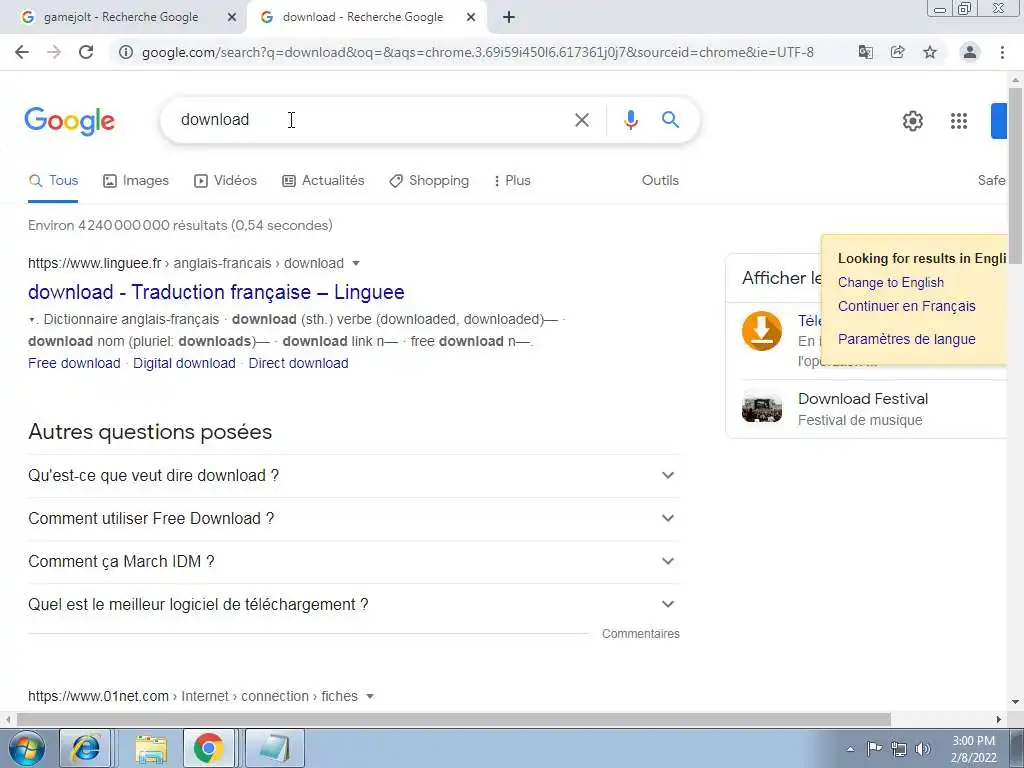This screenshot has height=768, width=1024.
Task: Expand "Comment ça March IDM ?"
Action: [354, 562]
